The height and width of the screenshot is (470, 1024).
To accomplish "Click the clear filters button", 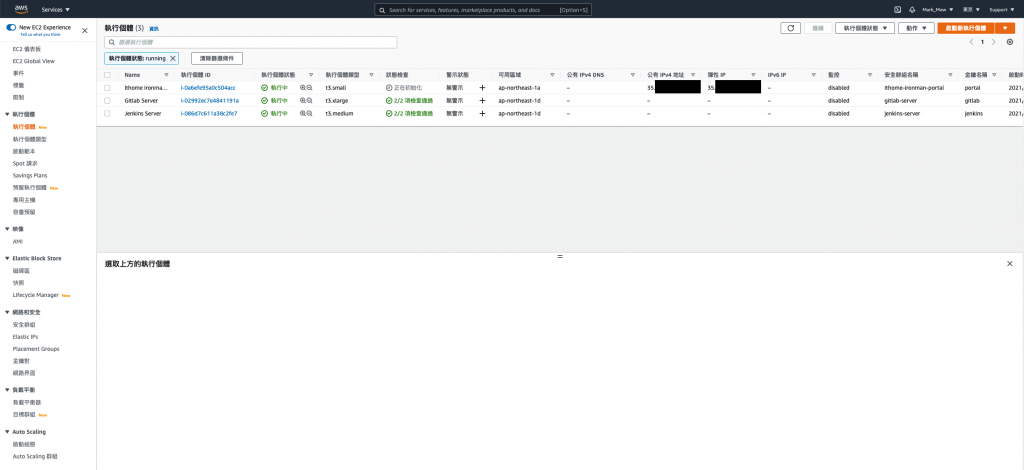I will pos(217,58).
